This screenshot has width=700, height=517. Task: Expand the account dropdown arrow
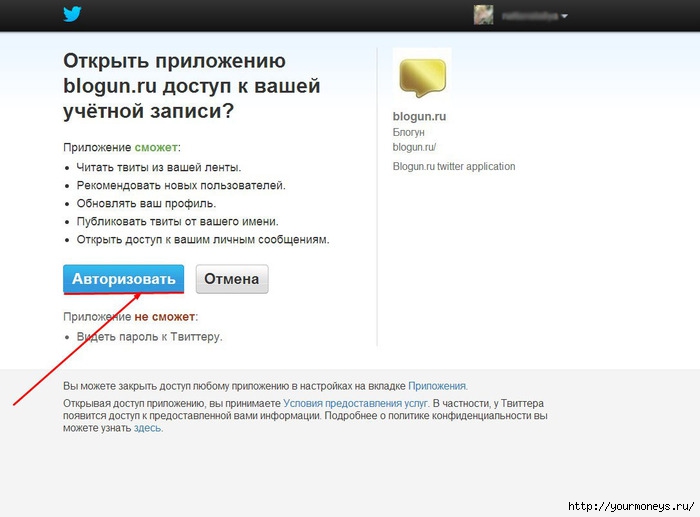click(x=564, y=16)
